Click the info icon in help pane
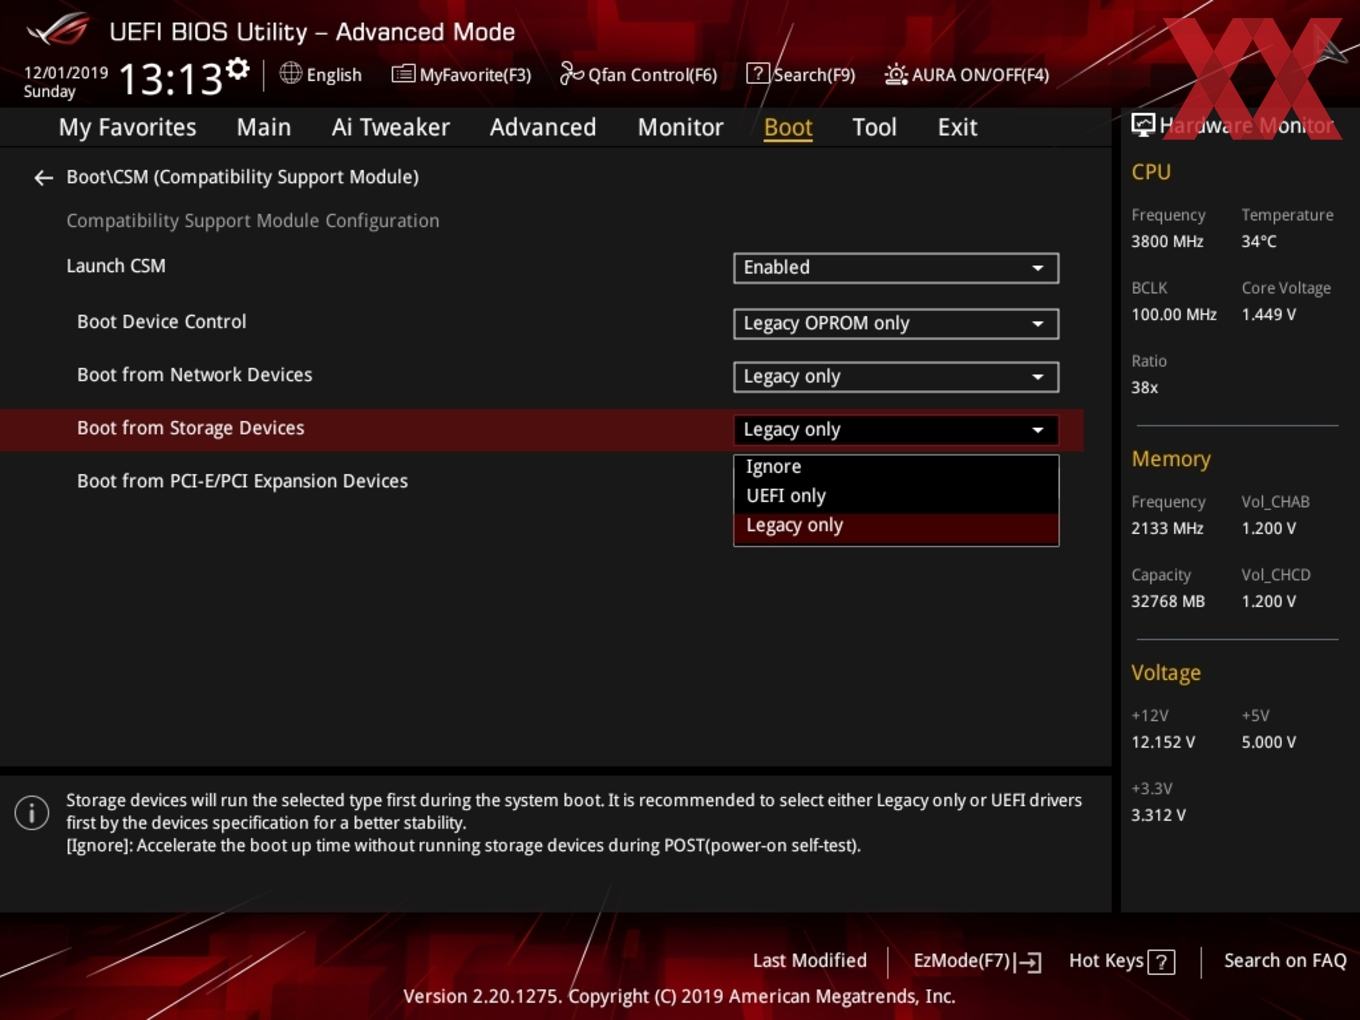The height and width of the screenshot is (1020, 1360). coord(32,813)
